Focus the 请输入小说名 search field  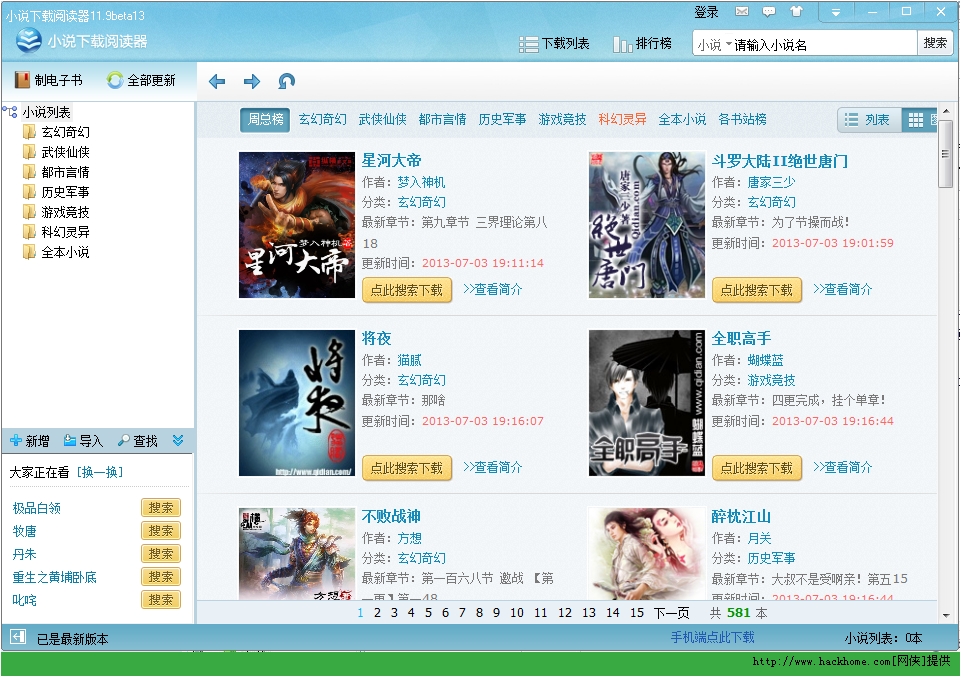tap(824, 45)
